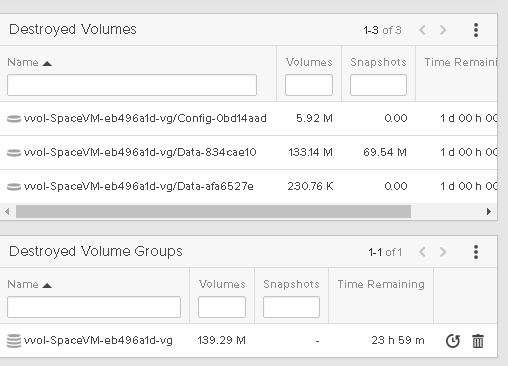Sort Destroyed Volumes by Snapshots column
The width and height of the screenshot is (508, 366).
(378, 62)
